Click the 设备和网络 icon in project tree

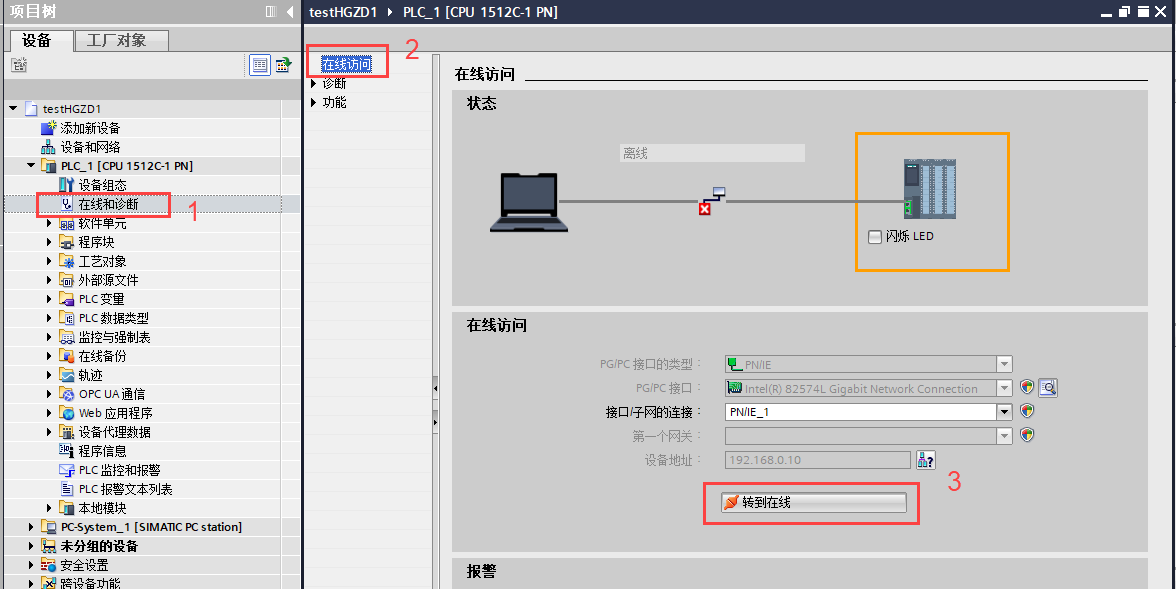[47, 146]
